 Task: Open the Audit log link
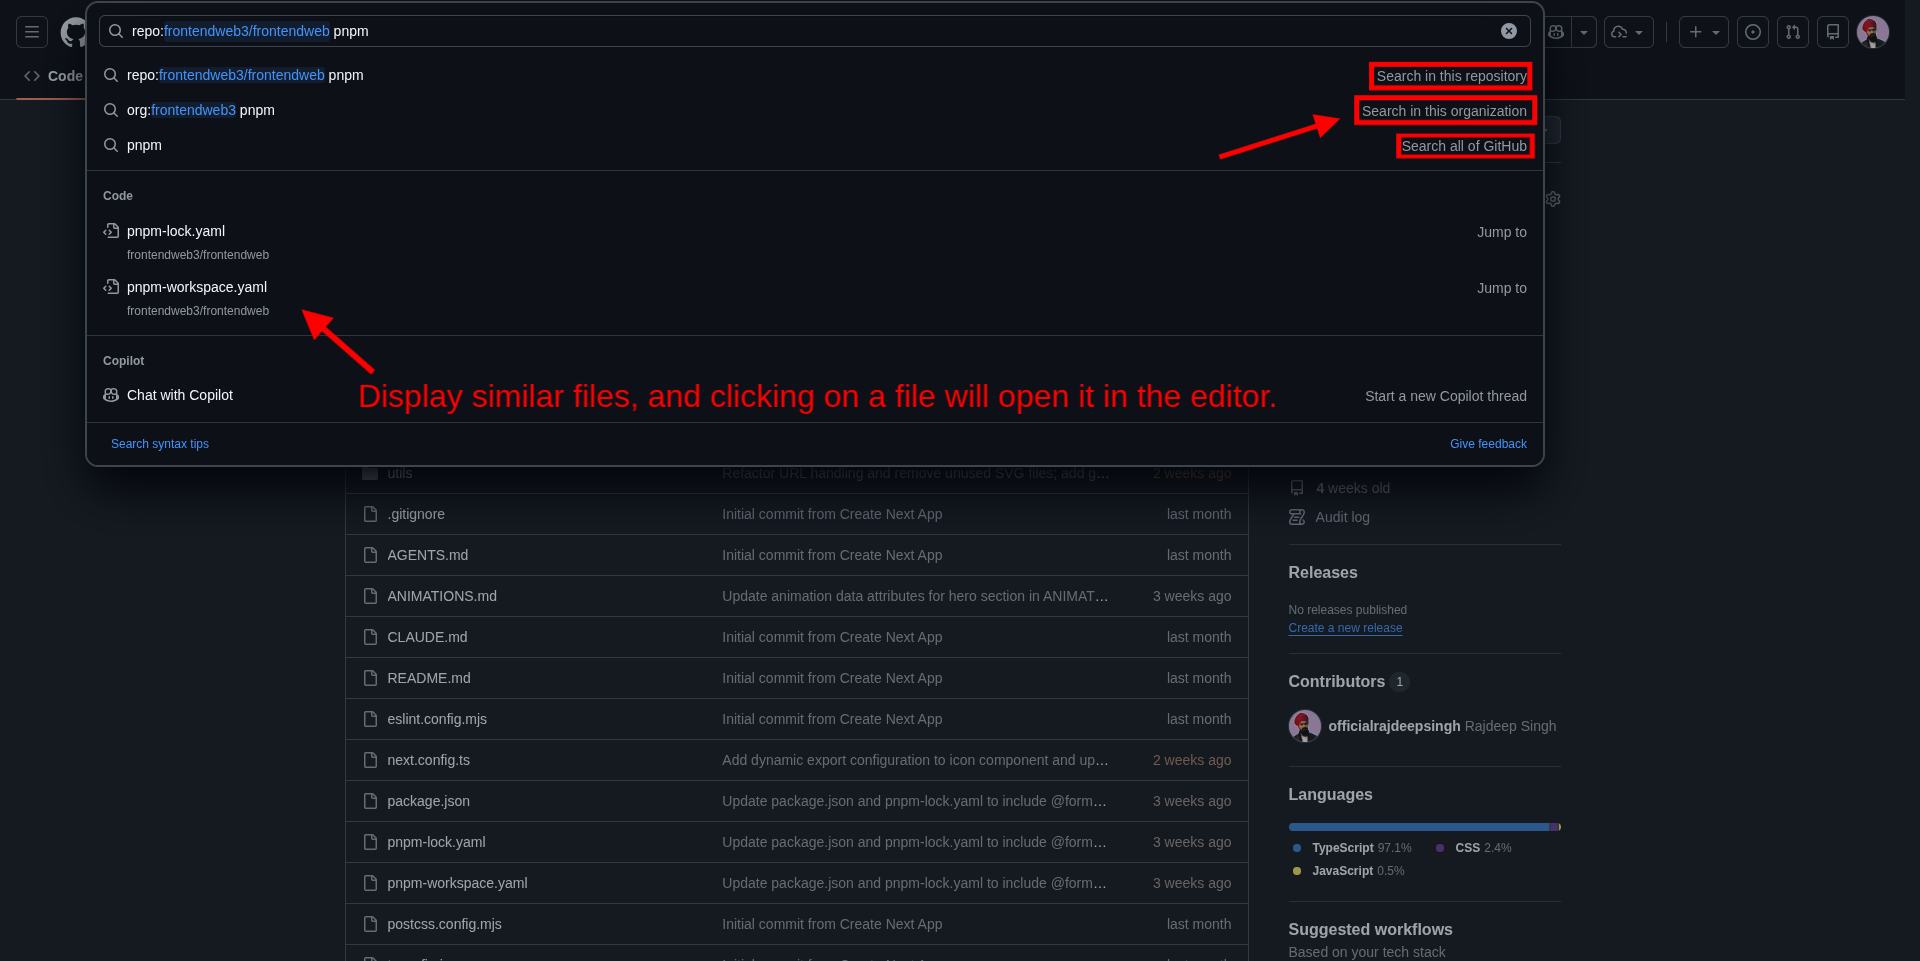(x=1342, y=517)
